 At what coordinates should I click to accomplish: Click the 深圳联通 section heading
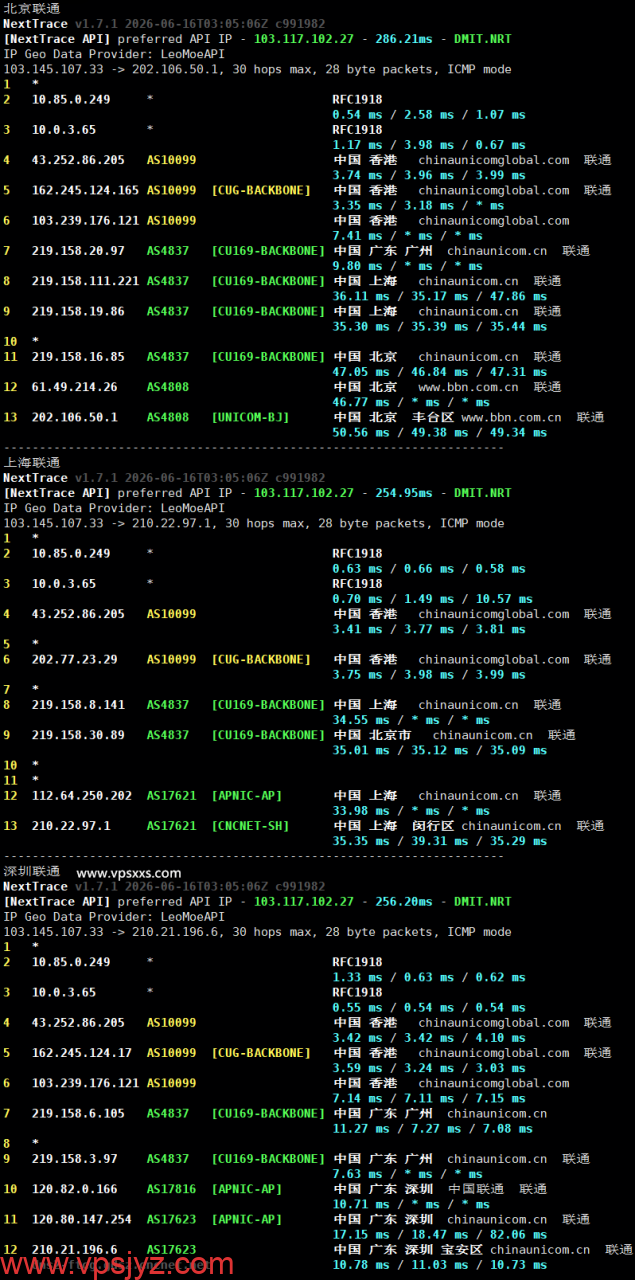[x=31, y=871]
